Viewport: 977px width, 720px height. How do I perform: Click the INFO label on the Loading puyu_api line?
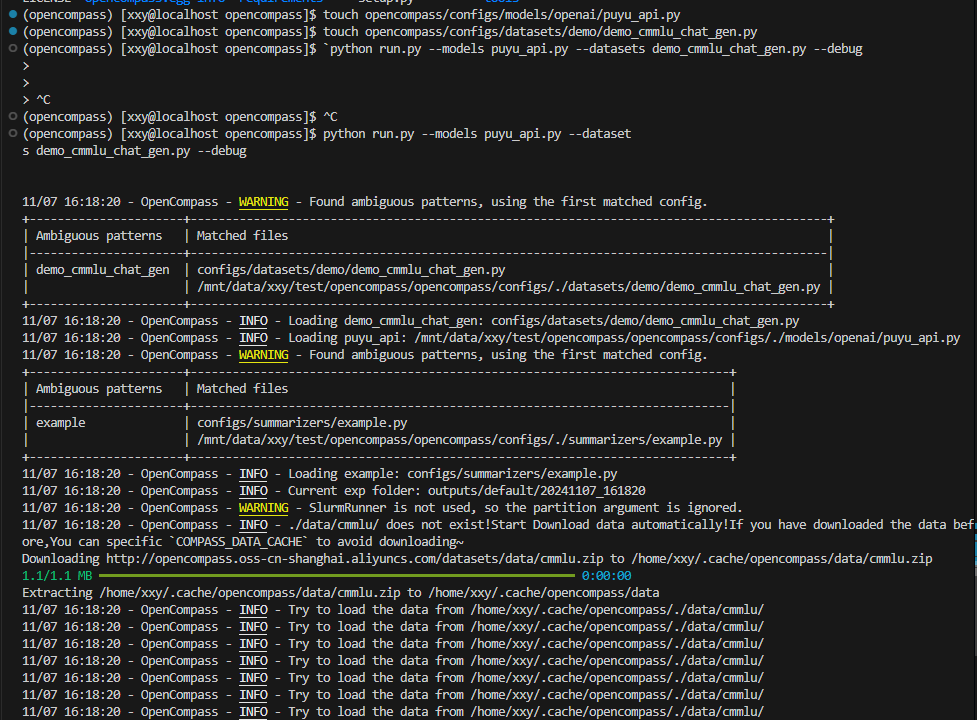(254, 338)
